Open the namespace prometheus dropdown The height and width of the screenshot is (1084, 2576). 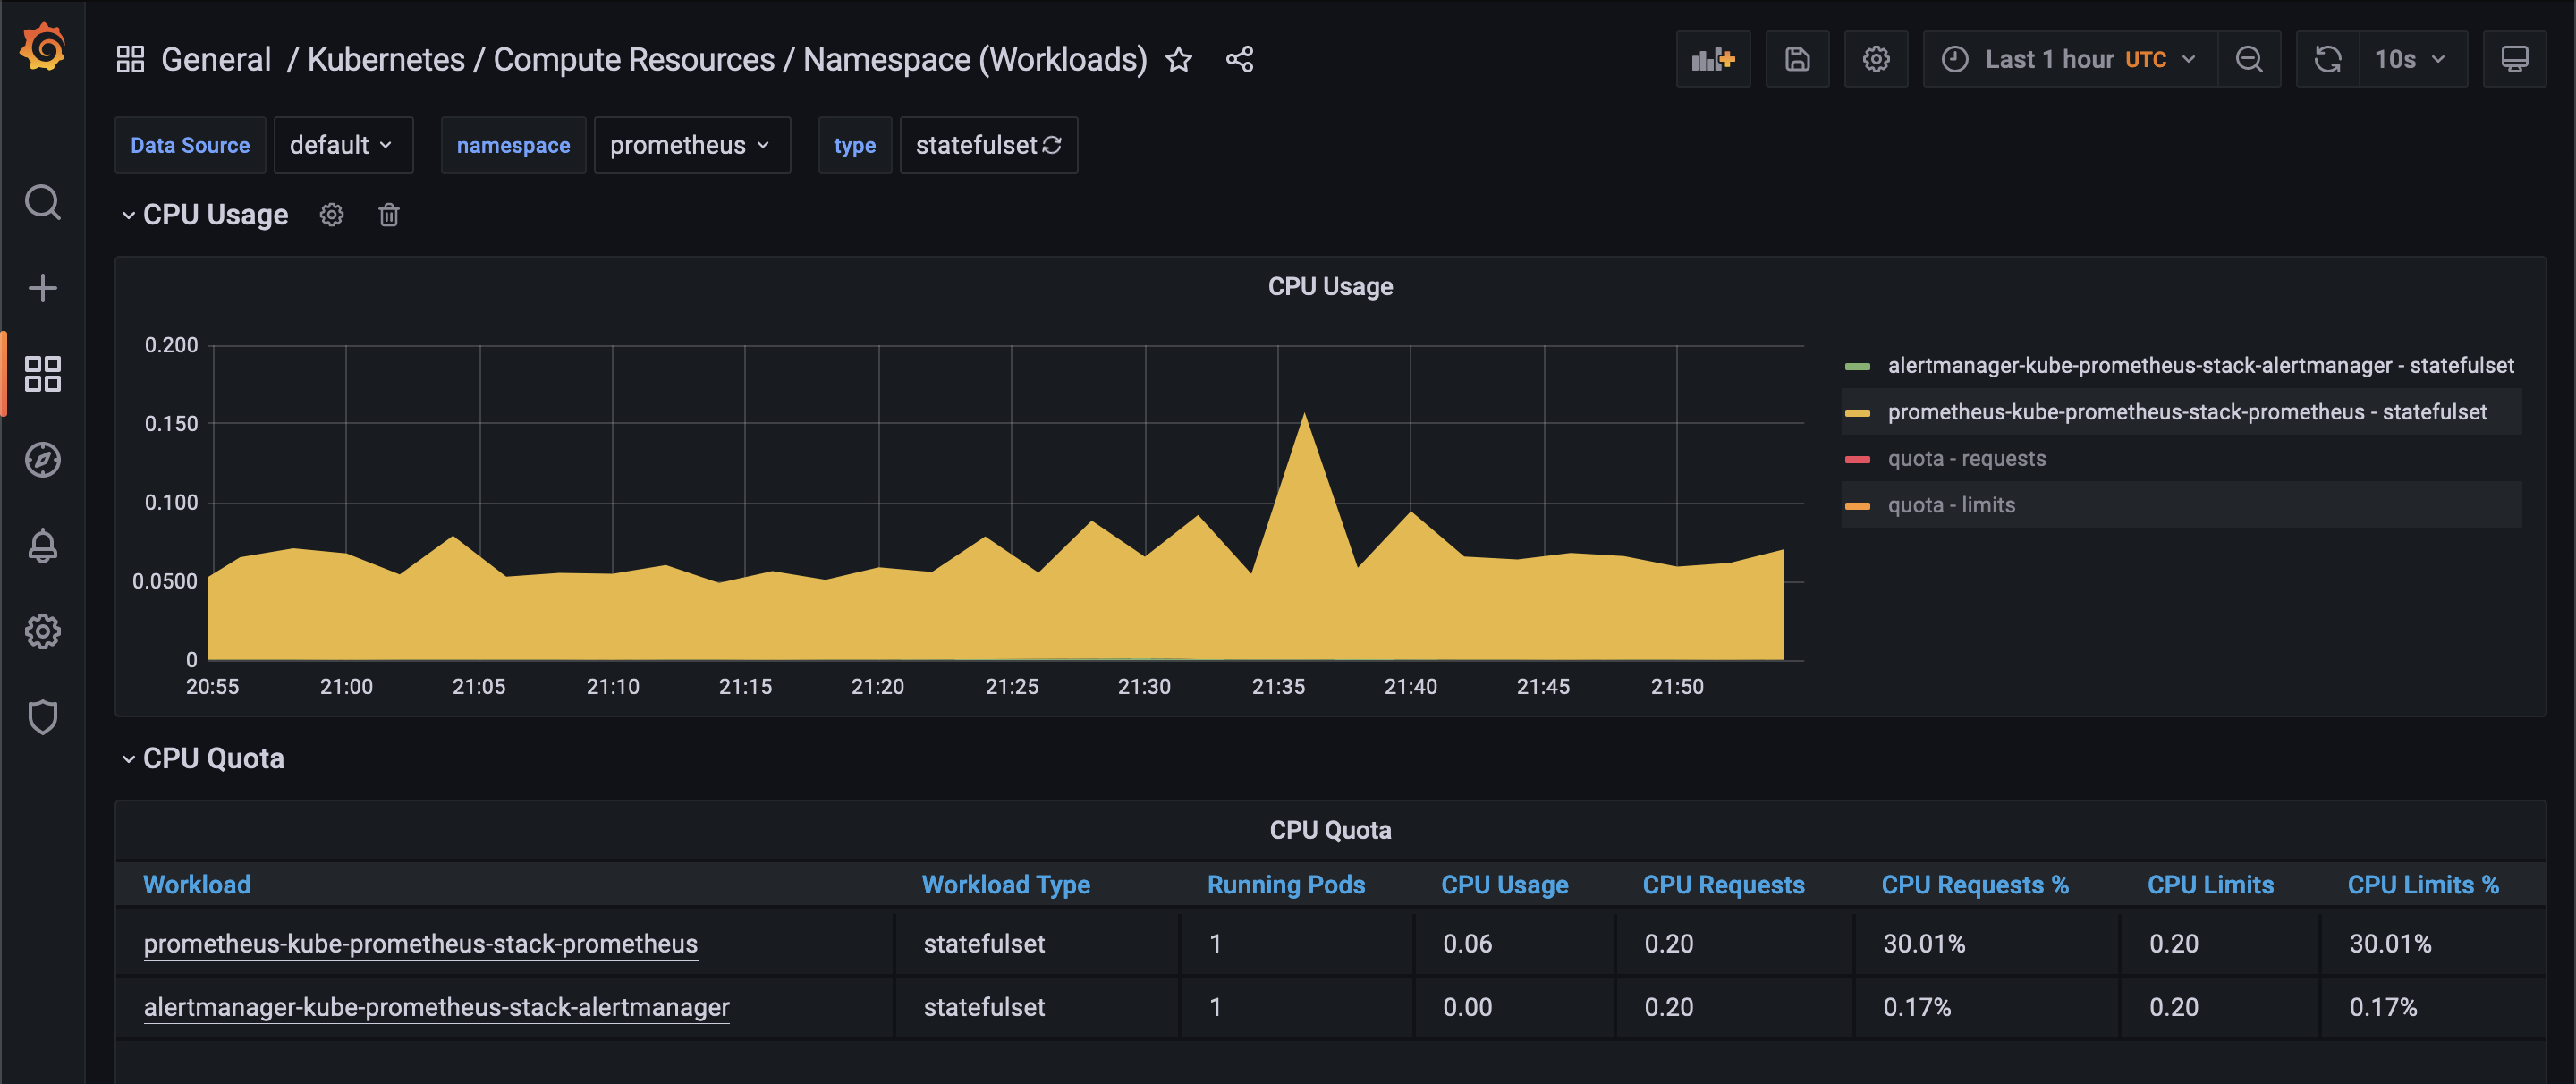tap(691, 146)
